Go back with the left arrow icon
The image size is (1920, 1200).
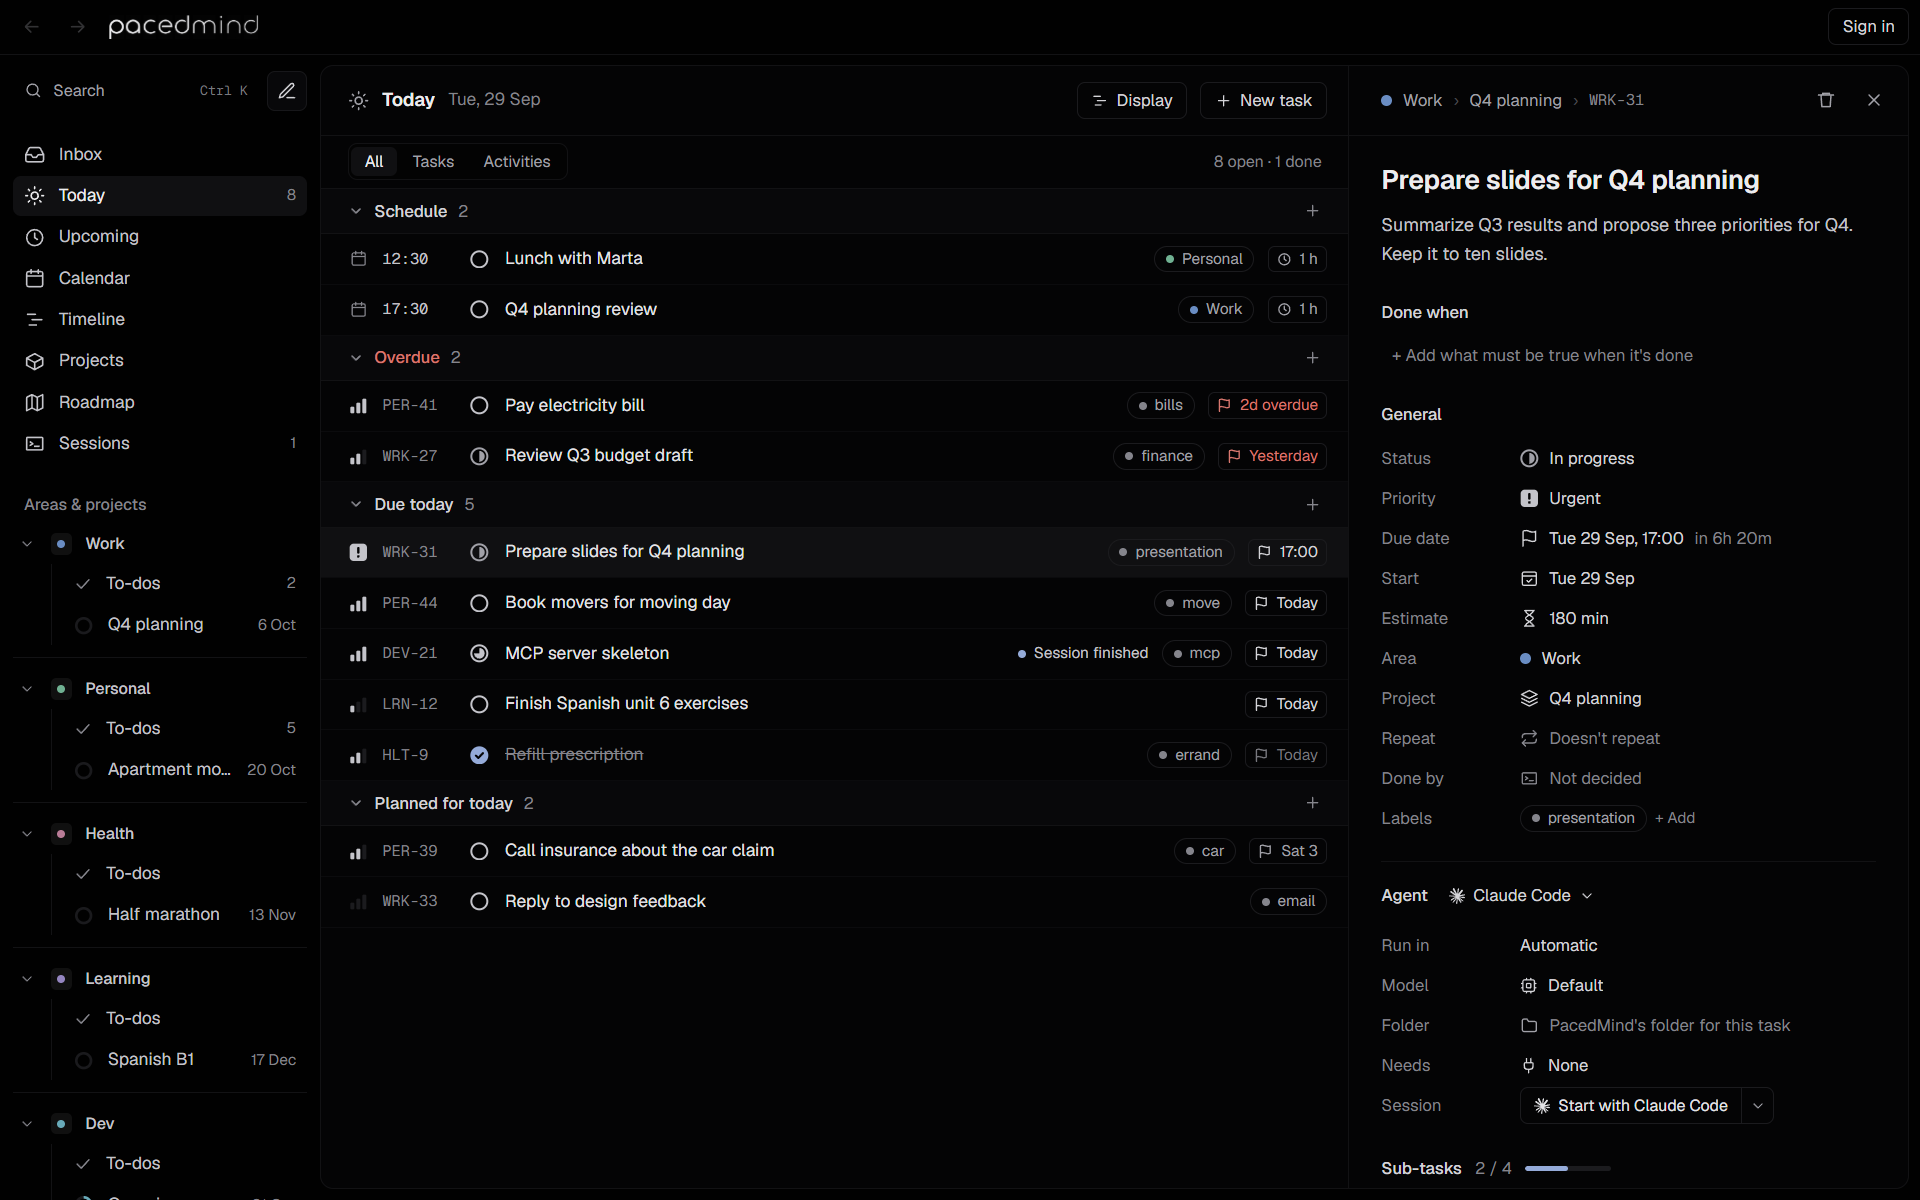pos(32,27)
